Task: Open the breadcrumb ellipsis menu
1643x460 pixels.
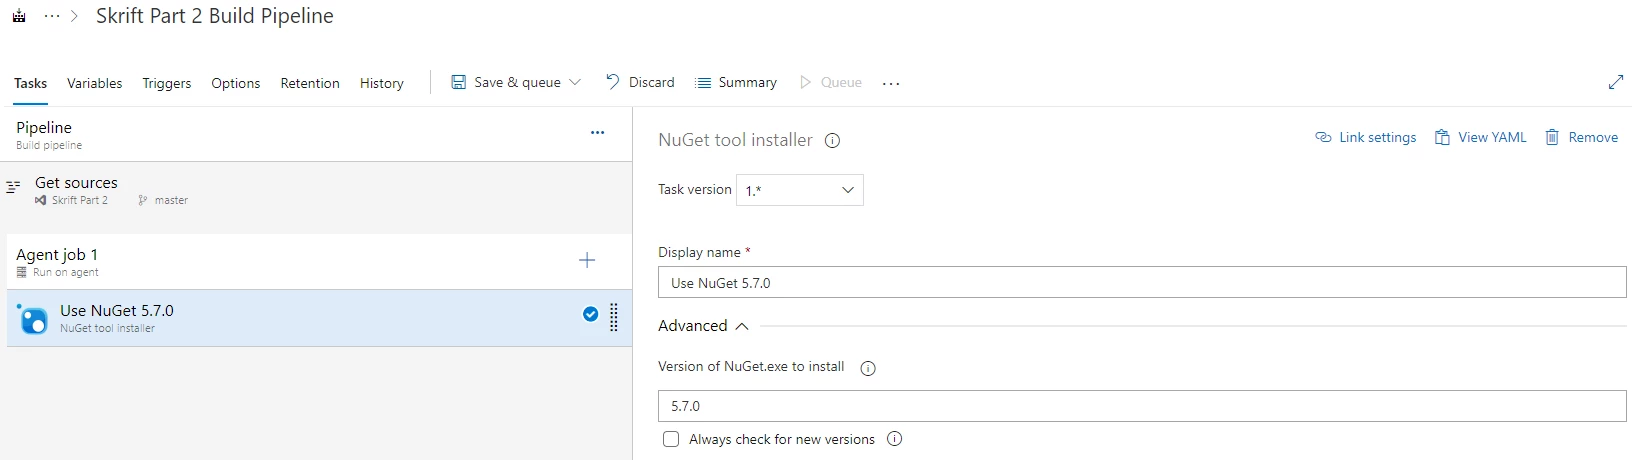Action: pos(52,16)
